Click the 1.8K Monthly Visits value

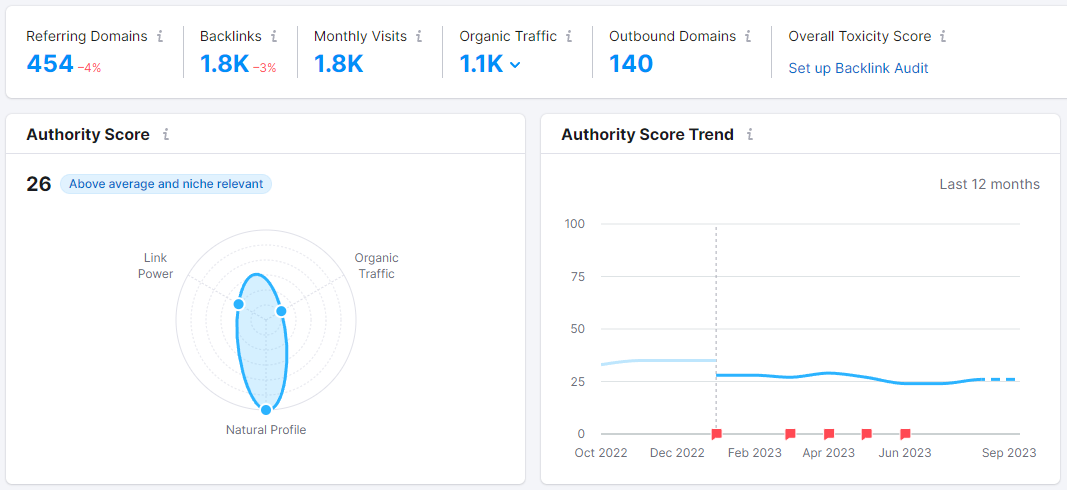(338, 64)
